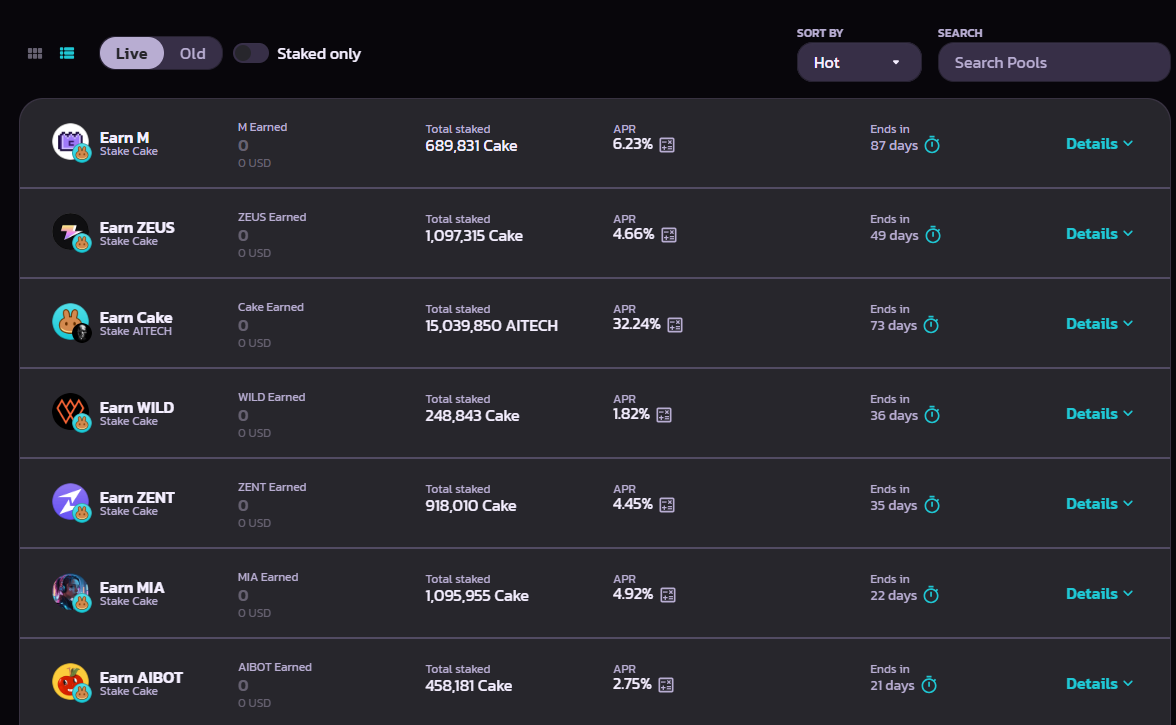Viewport: 1176px width, 725px height.
Task: Open APR calculator for Earn Cake pool
Action: click(x=675, y=325)
